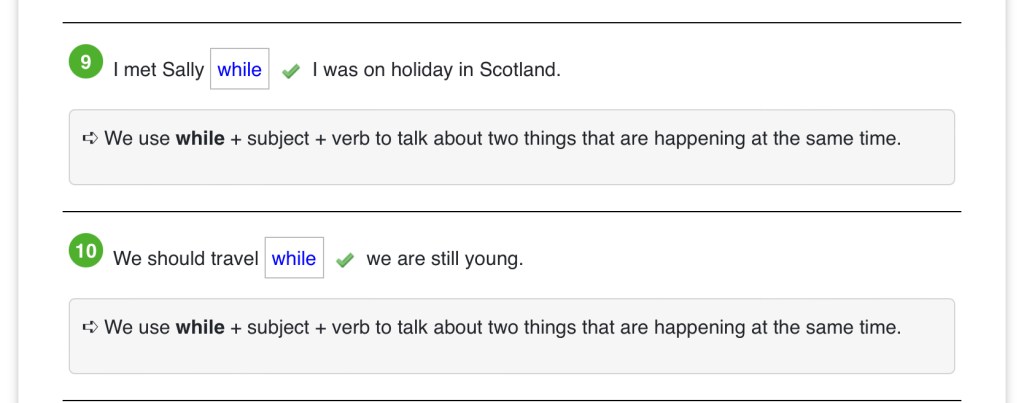The height and width of the screenshot is (403, 1024).
Task: Focus the 'while' answer field after 'We should travel'
Action: (x=294, y=258)
